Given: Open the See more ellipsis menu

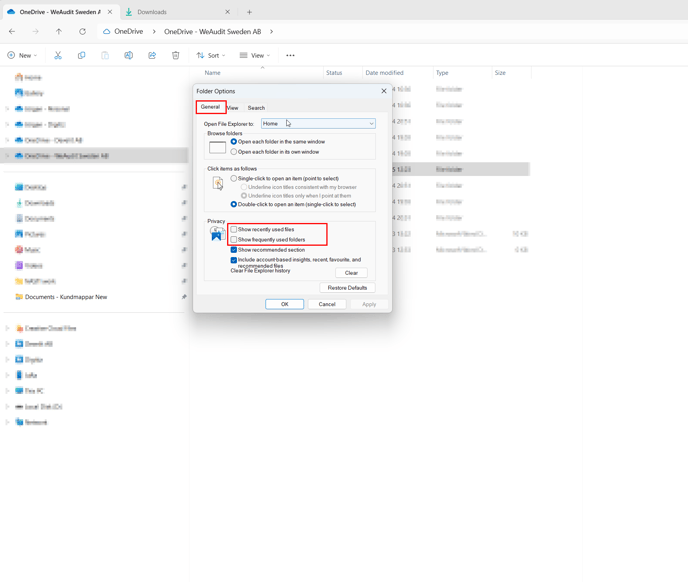Looking at the screenshot, I should (290, 56).
